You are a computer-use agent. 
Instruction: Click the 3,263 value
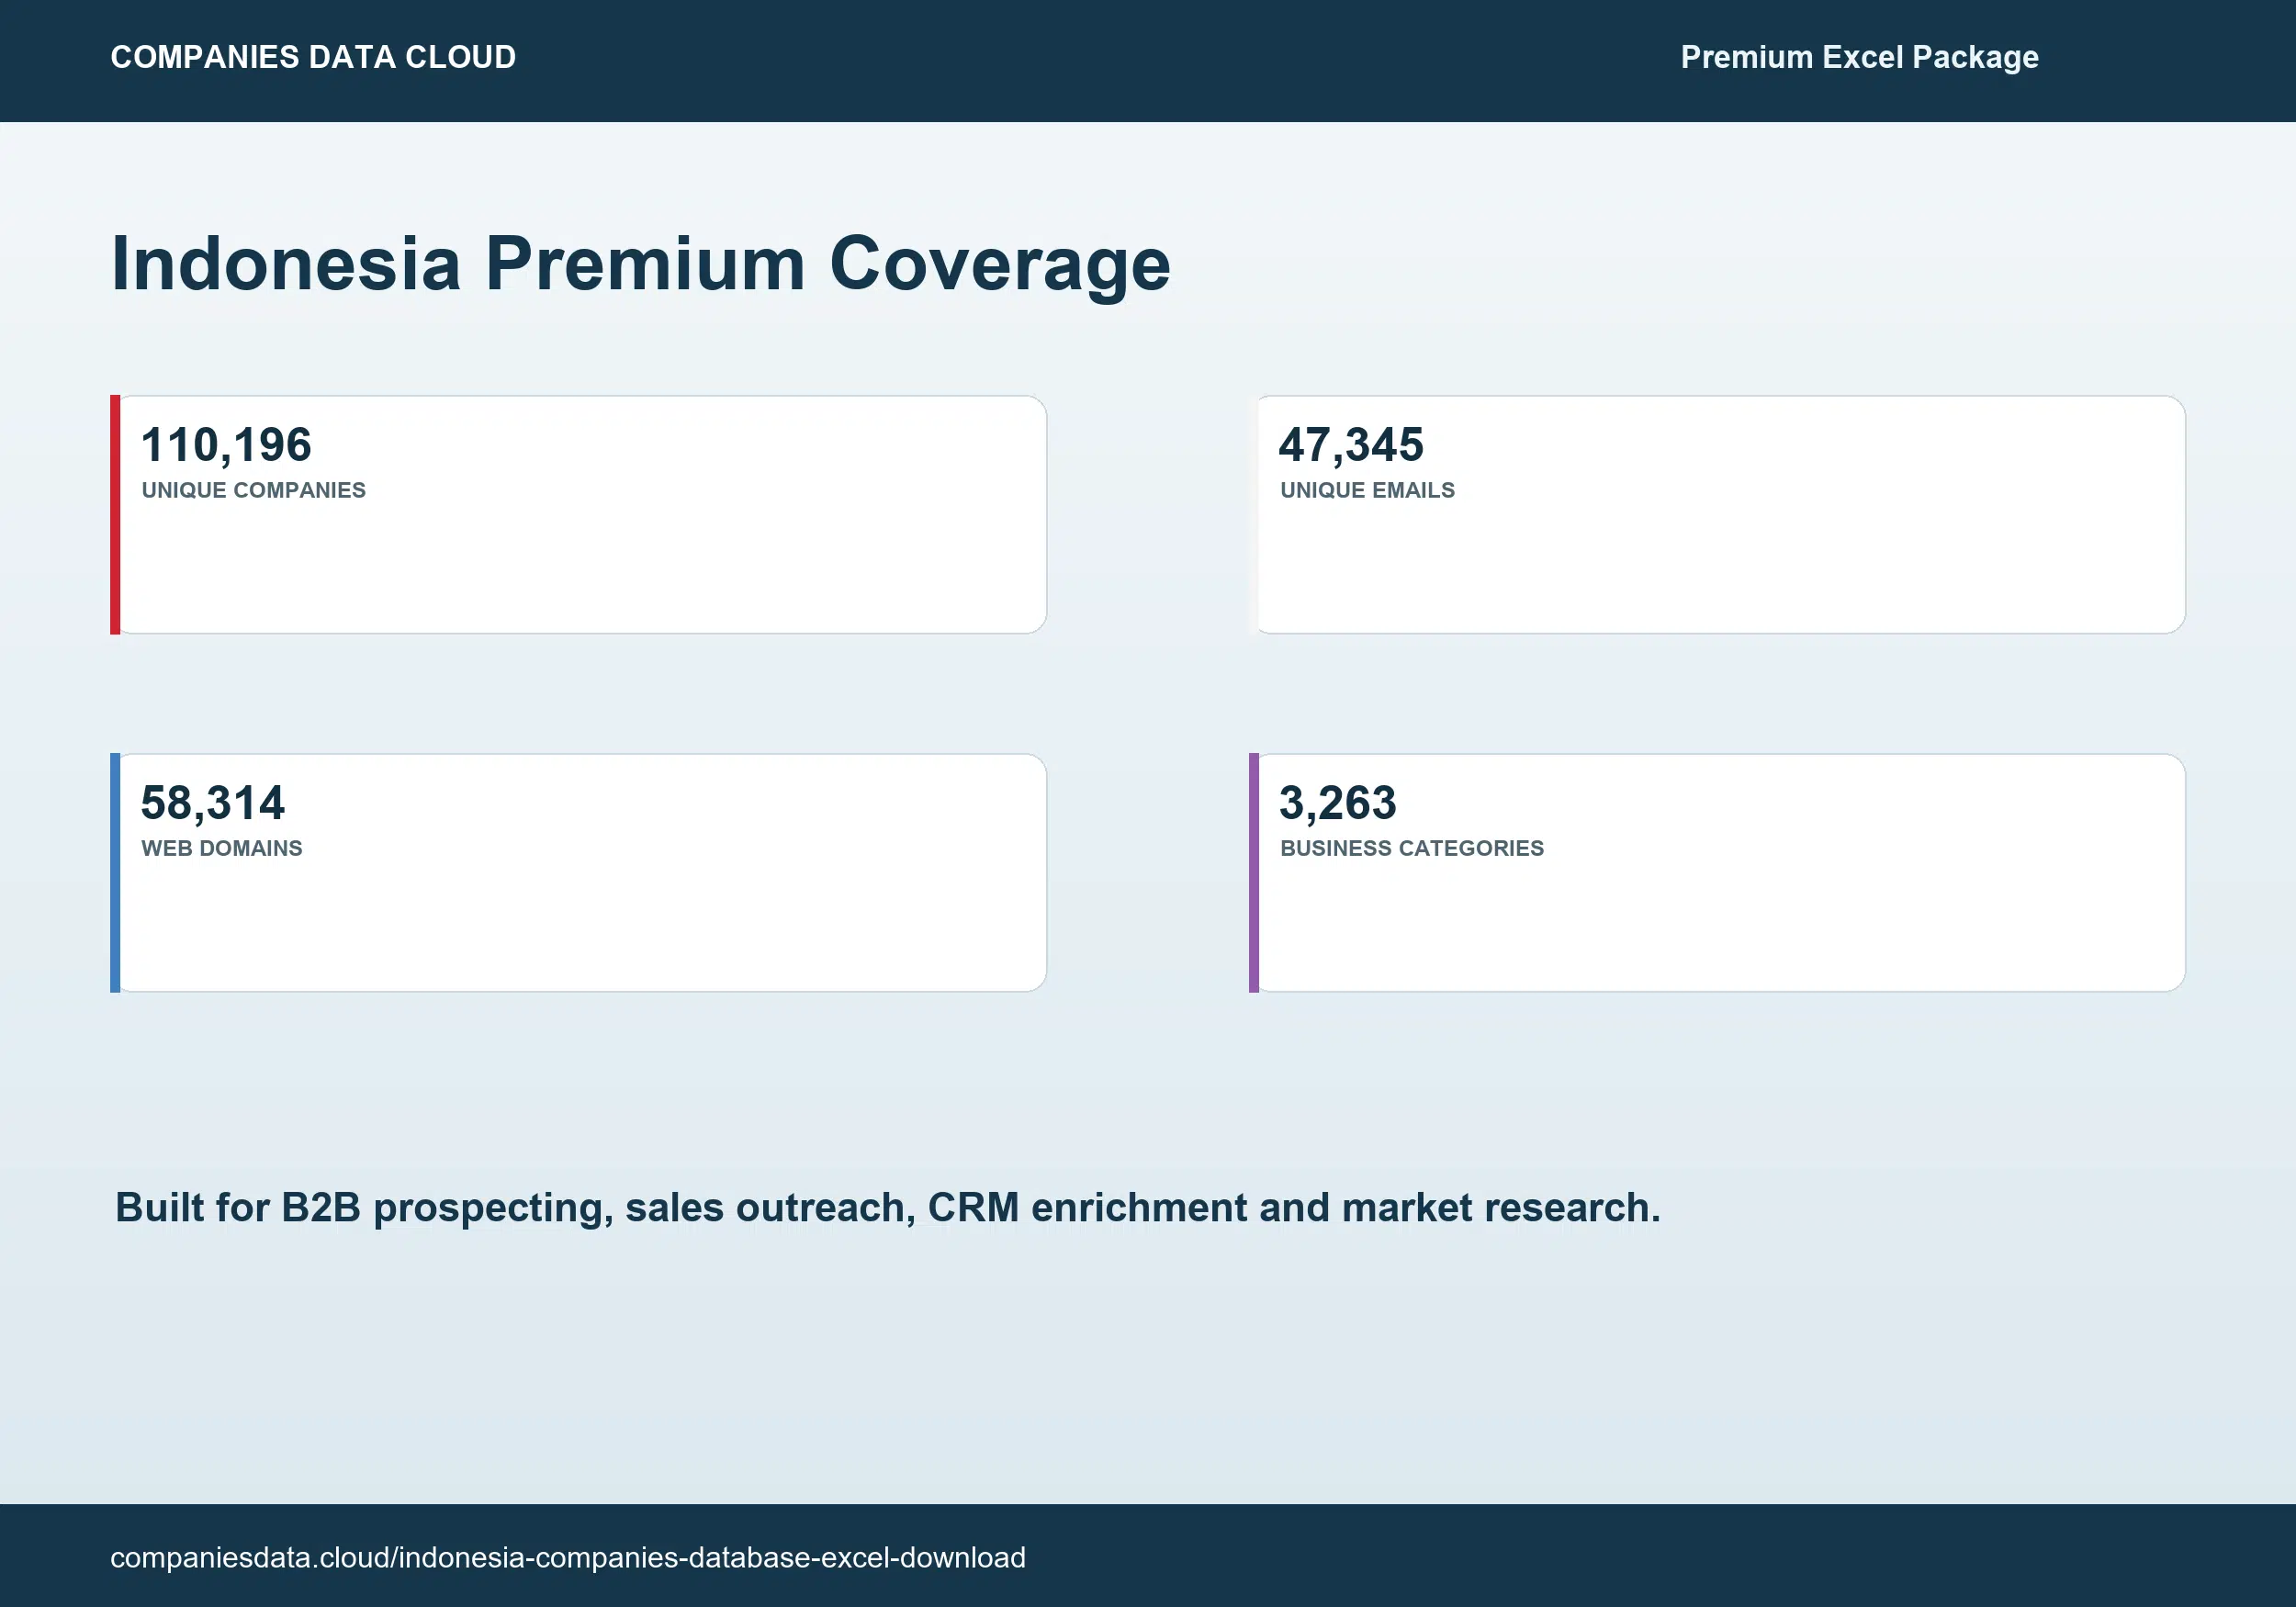point(1337,803)
